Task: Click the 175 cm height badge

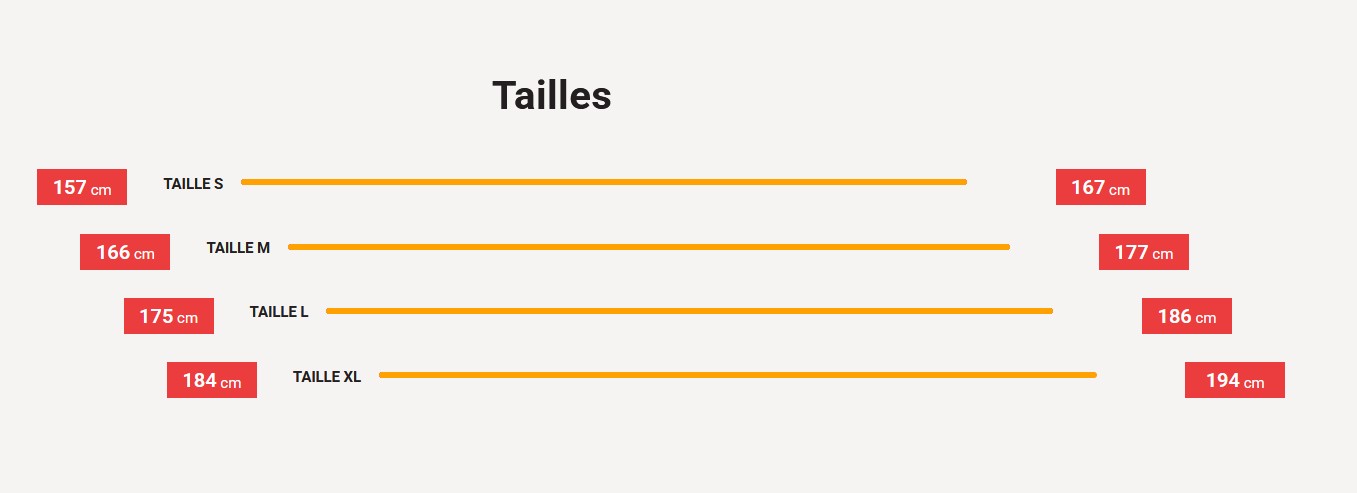Action: 168,316
